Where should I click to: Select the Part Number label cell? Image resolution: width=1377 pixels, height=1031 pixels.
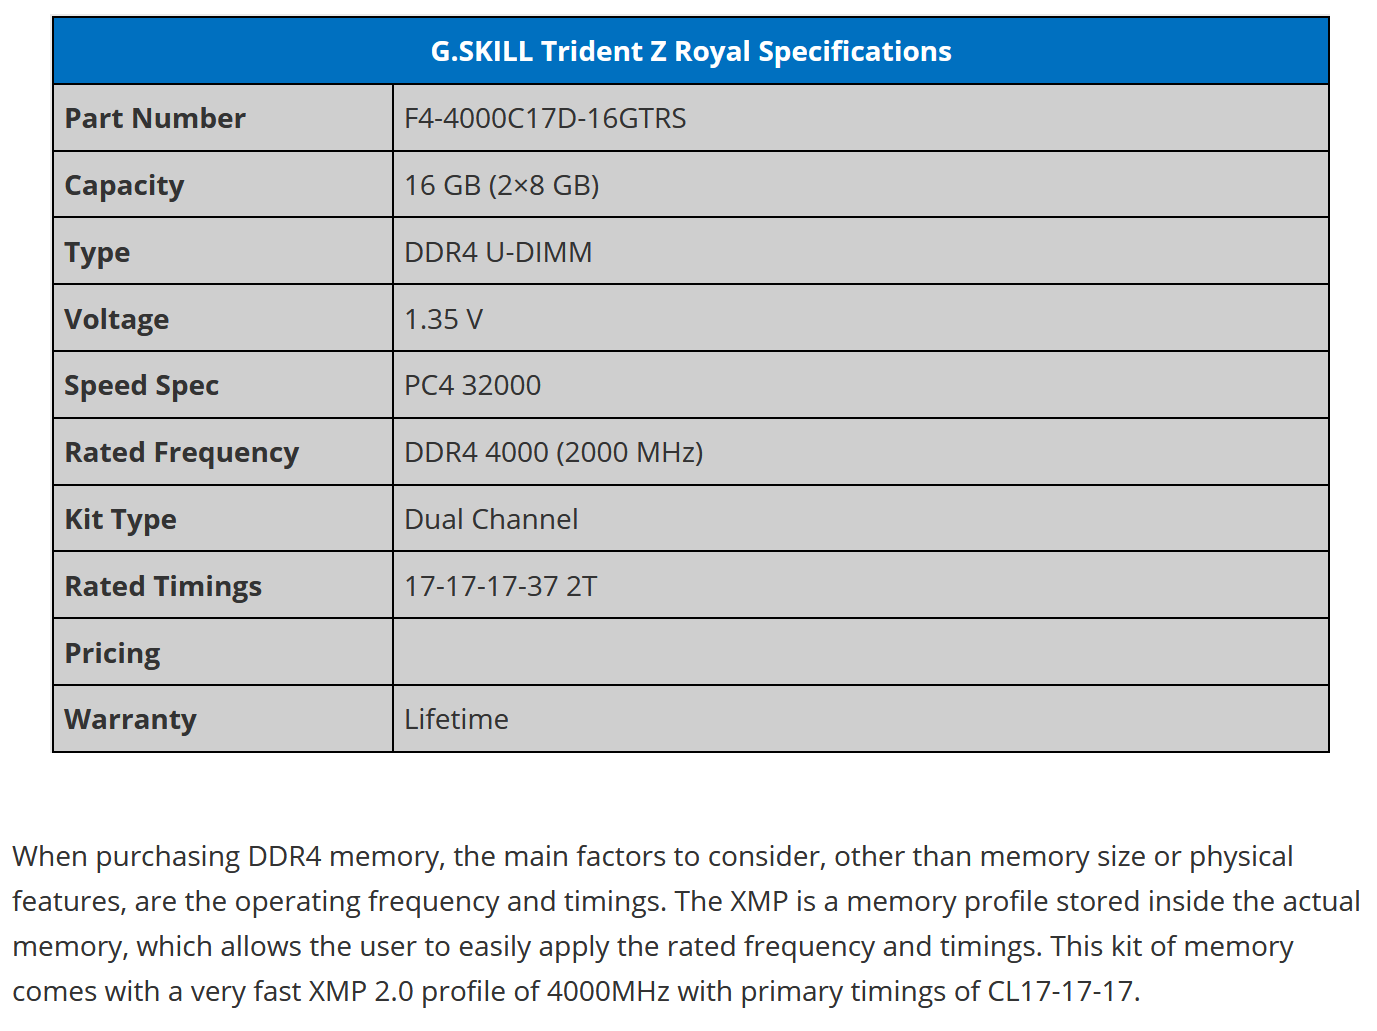click(223, 118)
